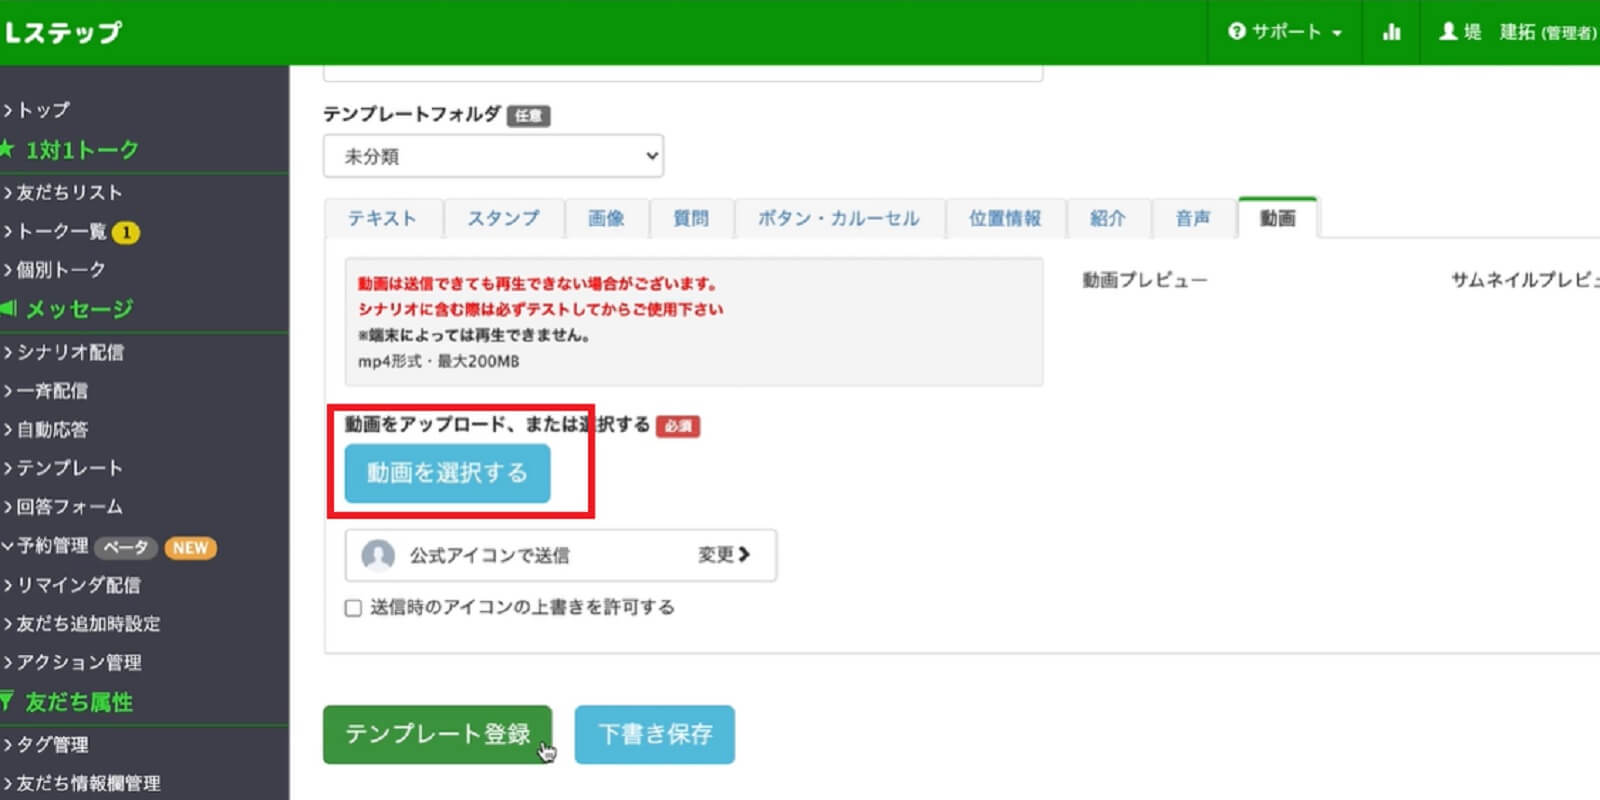Open the 堤 建拓 user account menu

1517,32
